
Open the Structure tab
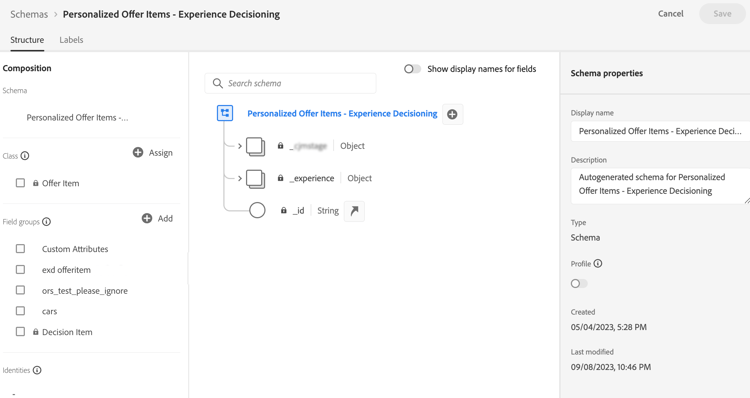point(27,40)
